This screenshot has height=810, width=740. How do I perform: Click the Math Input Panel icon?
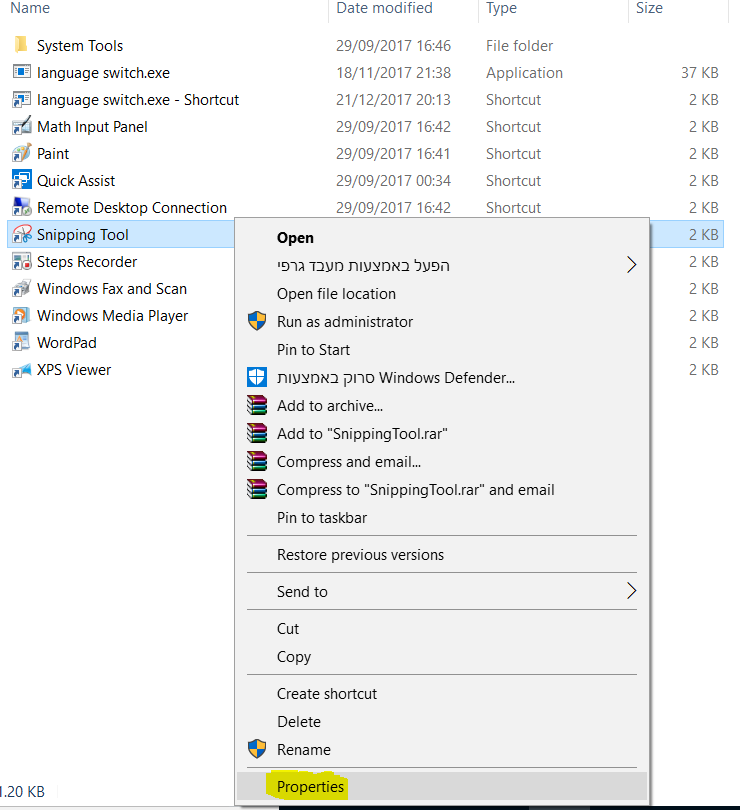pos(21,126)
